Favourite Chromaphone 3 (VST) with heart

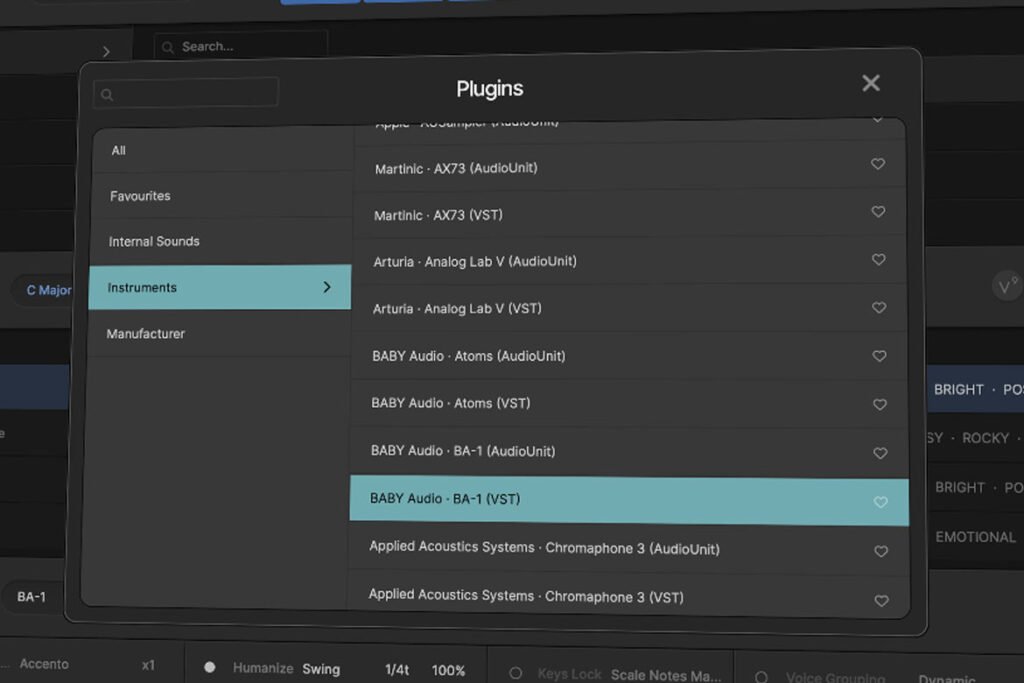[882, 600]
